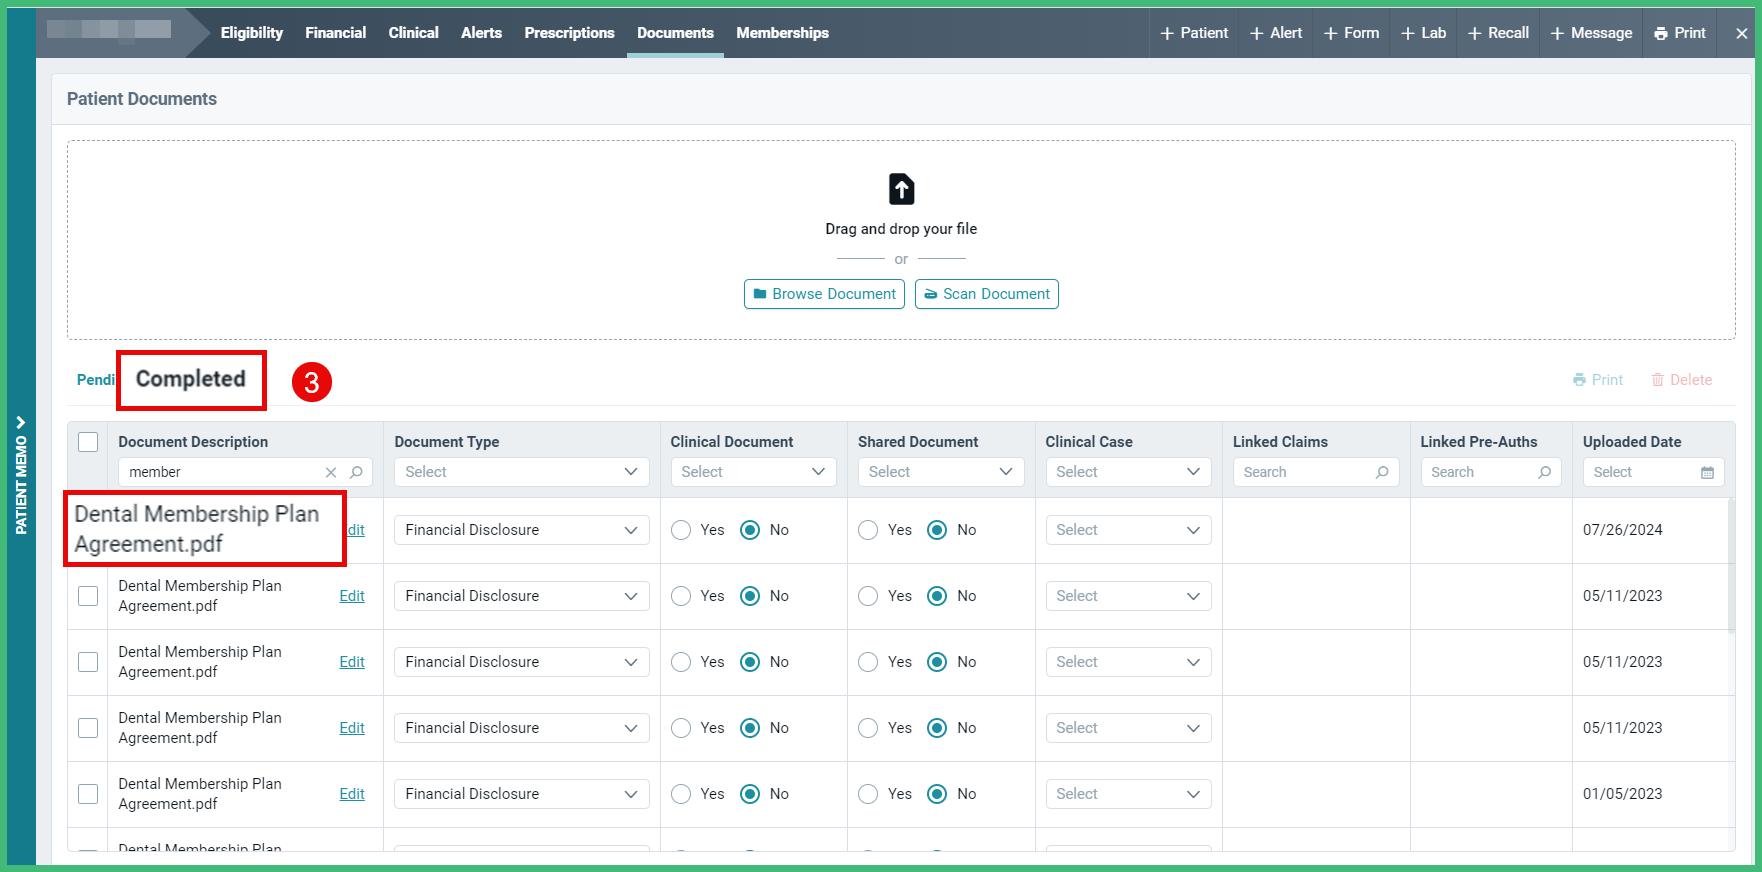Open the Clinical Case filter dropdown

pos(1129,472)
